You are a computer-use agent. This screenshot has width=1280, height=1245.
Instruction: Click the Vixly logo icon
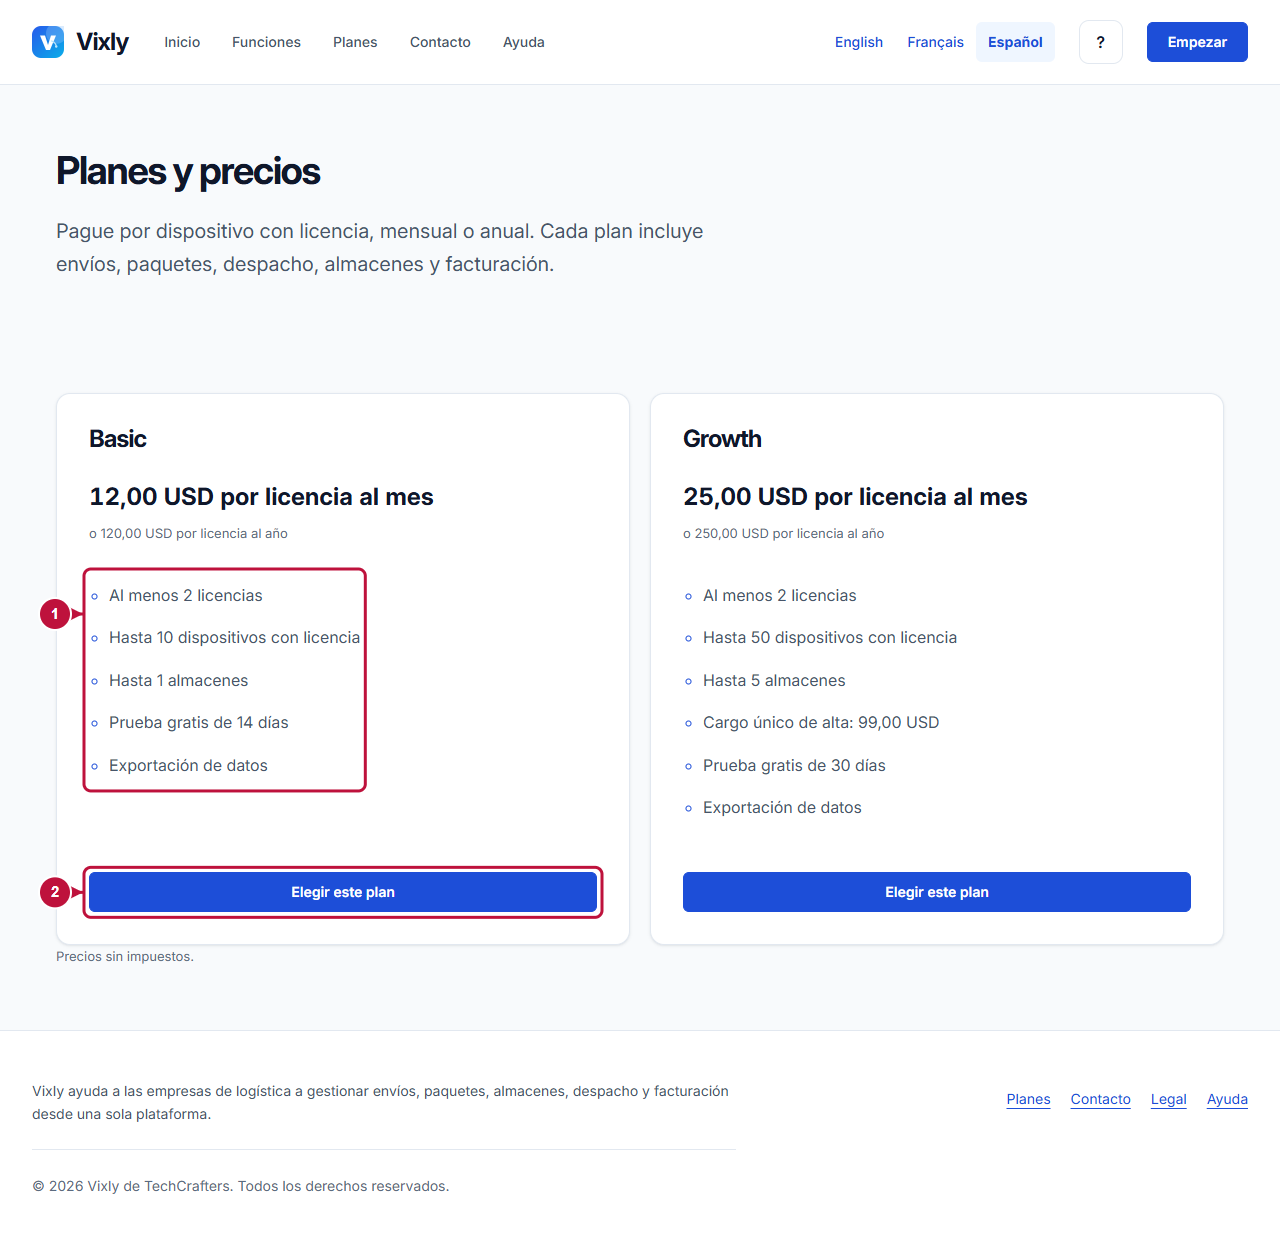[48, 42]
